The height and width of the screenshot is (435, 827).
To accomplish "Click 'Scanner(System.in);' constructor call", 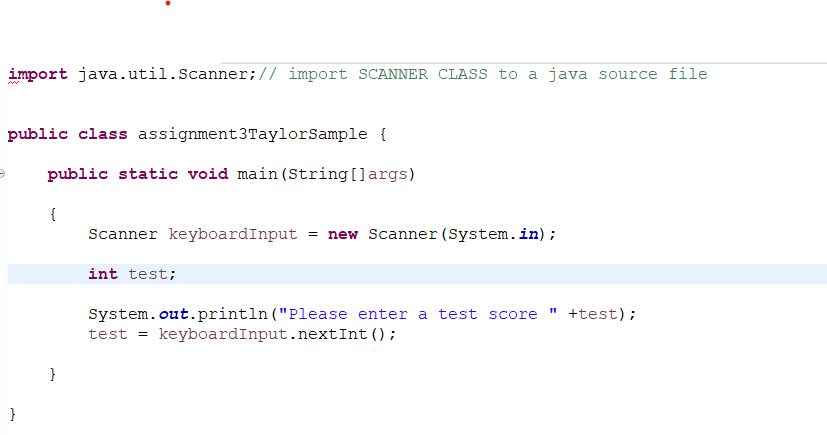I will point(463,234).
